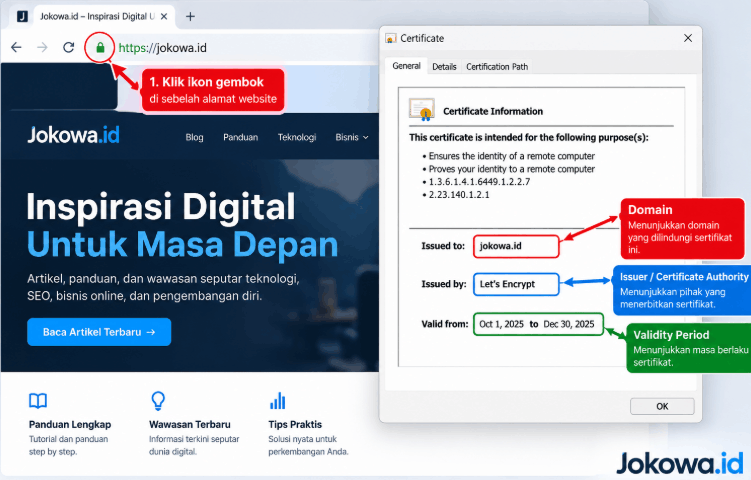Open a new tab with the plus button
The height and width of the screenshot is (480, 751).
[x=190, y=17]
